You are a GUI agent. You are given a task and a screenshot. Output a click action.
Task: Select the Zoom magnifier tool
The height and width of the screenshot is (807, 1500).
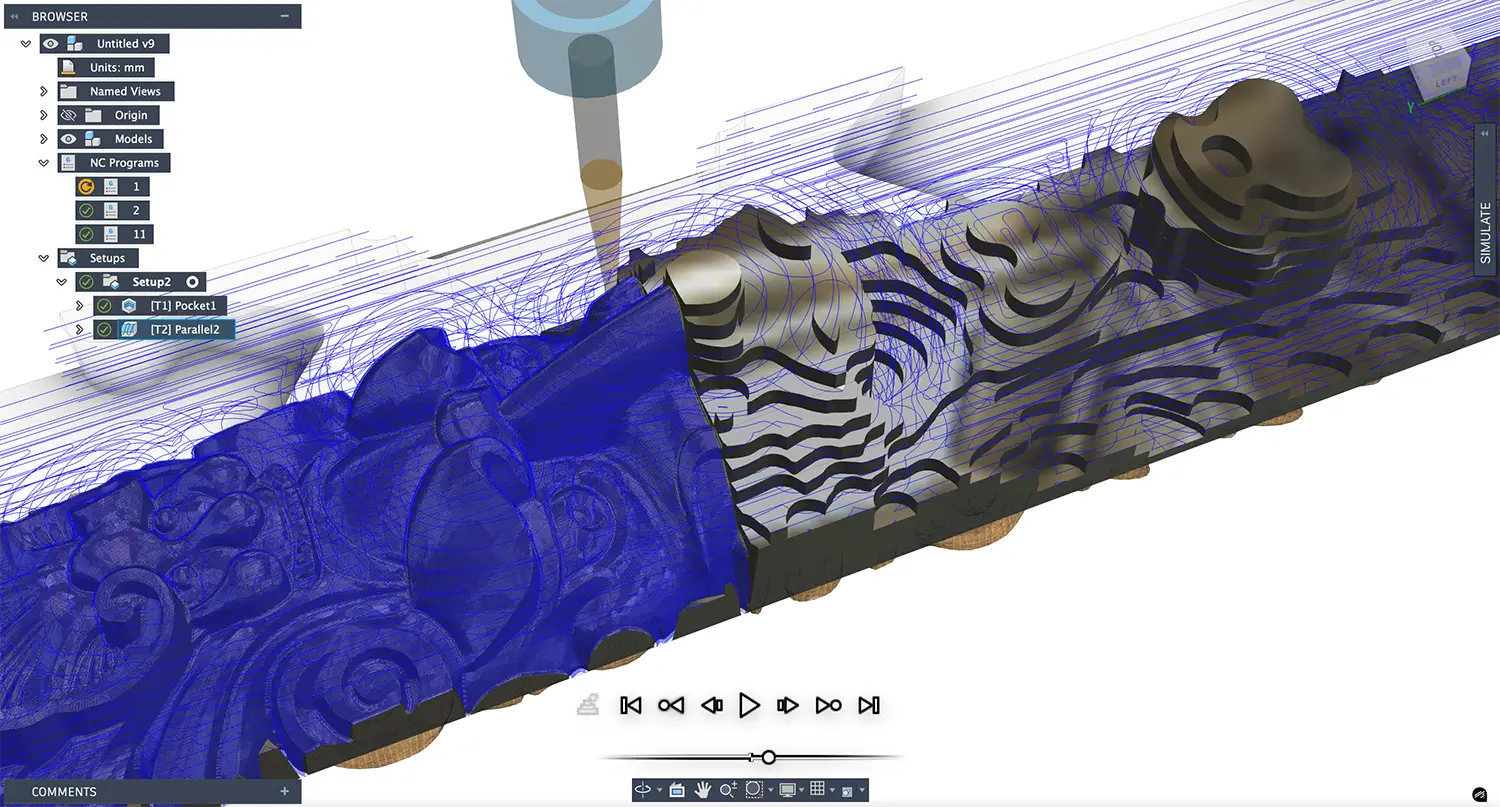pos(729,790)
